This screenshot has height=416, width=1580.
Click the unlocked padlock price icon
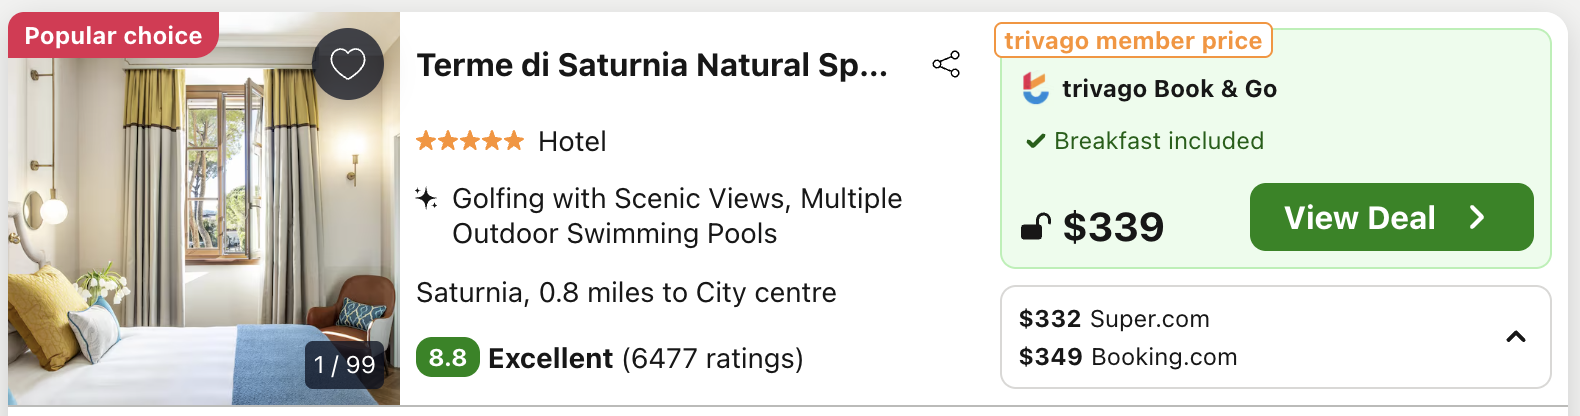point(1035,227)
